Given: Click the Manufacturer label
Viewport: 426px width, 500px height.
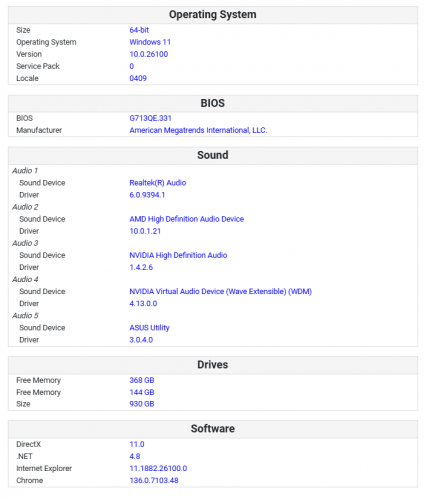Looking at the screenshot, I should [x=39, y=130].
